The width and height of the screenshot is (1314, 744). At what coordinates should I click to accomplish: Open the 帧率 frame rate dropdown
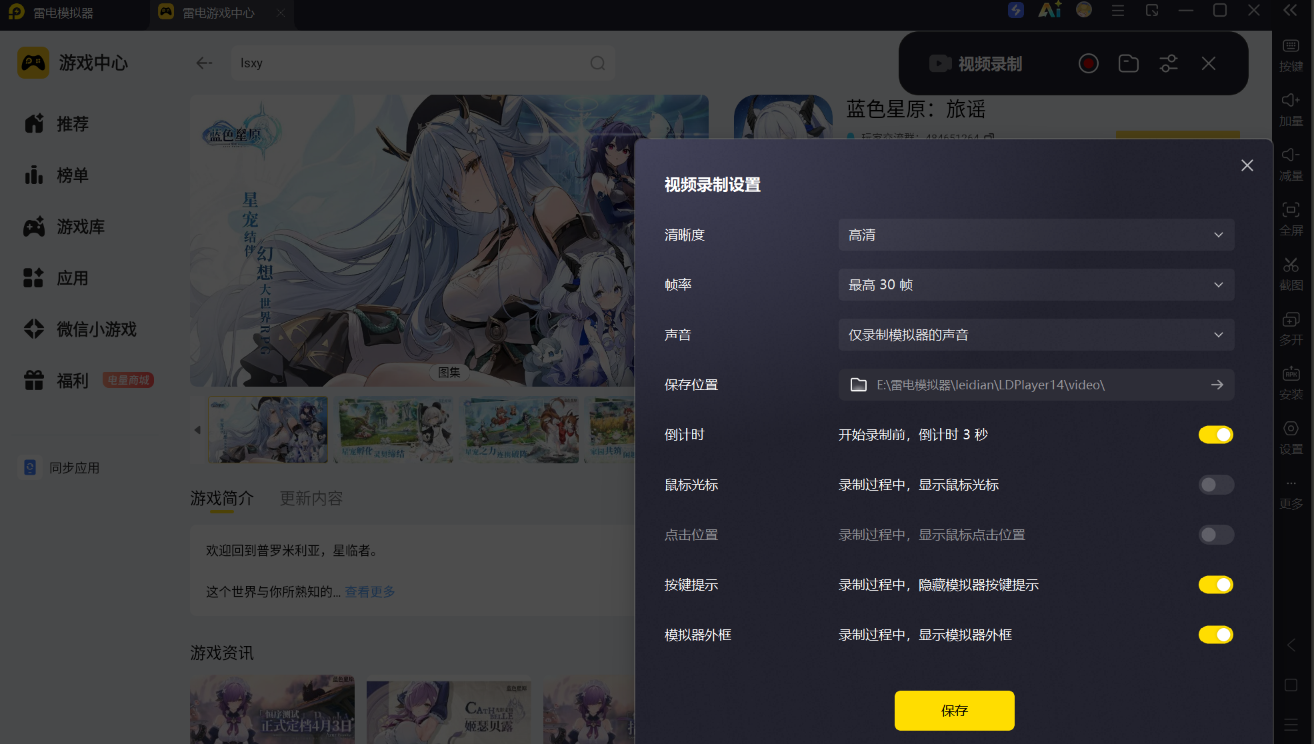1036,285
